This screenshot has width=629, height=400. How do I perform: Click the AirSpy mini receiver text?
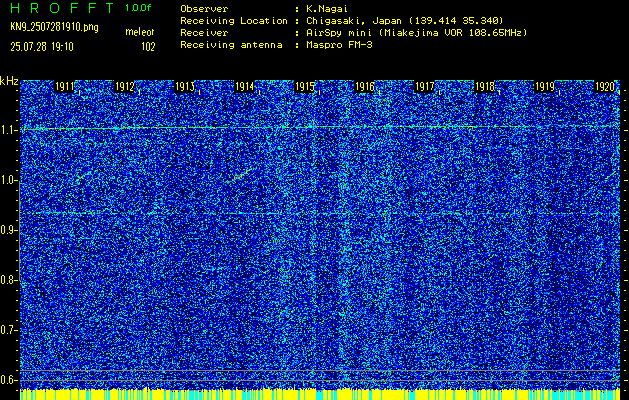(416, 33)
